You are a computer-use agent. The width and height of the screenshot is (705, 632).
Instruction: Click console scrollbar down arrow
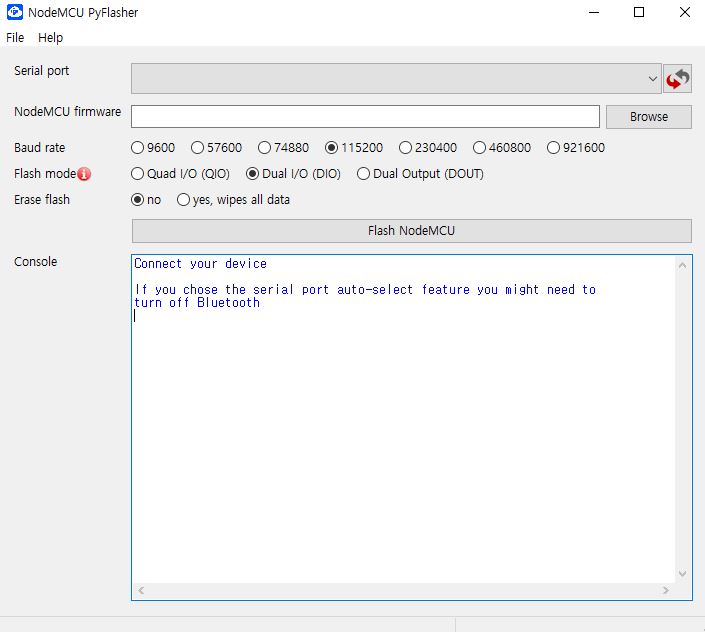pos(683,574)
